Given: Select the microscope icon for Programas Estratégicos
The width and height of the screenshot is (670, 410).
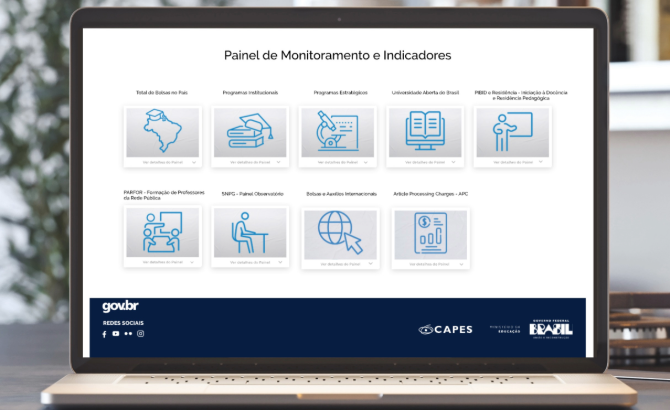Looking at the screenshot, I should [x=337, y=131].
